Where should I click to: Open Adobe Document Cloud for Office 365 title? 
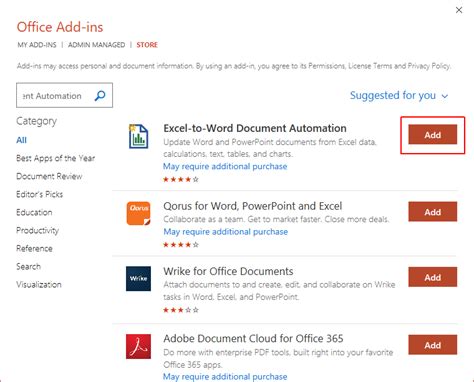tap(253, 339)
